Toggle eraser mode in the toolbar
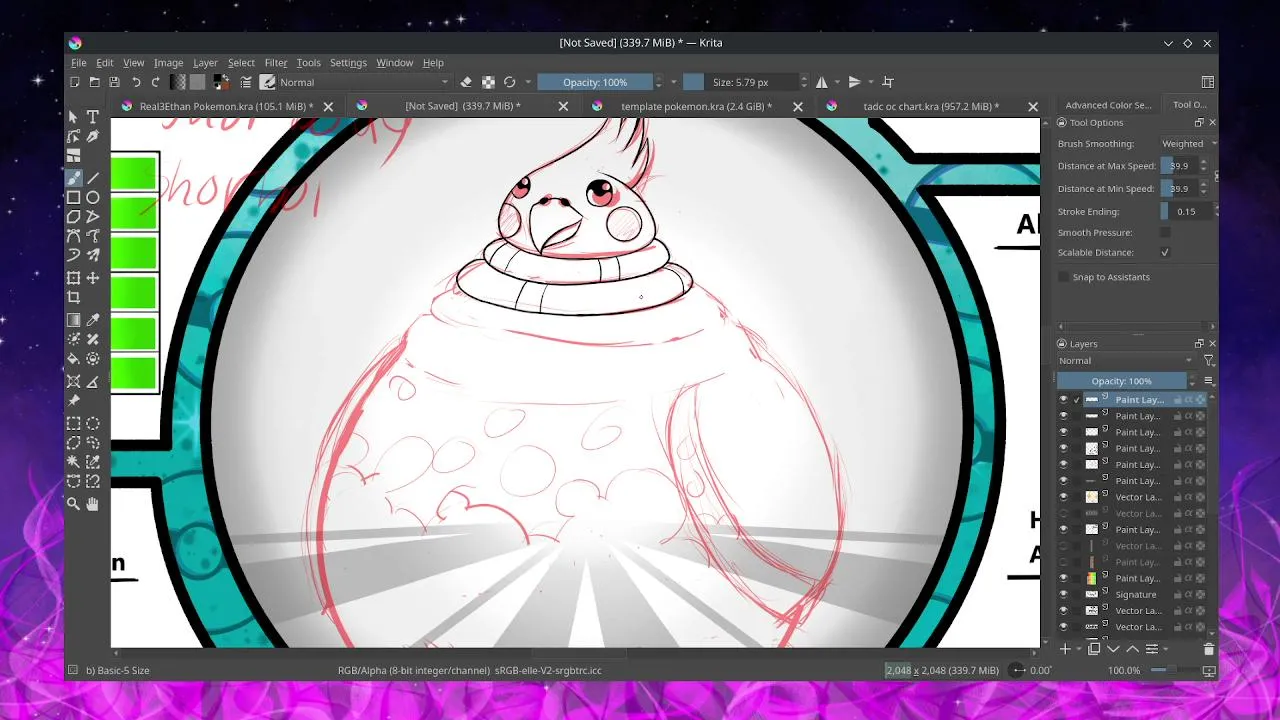1280x720 pixels. click(x=467, y=82)
